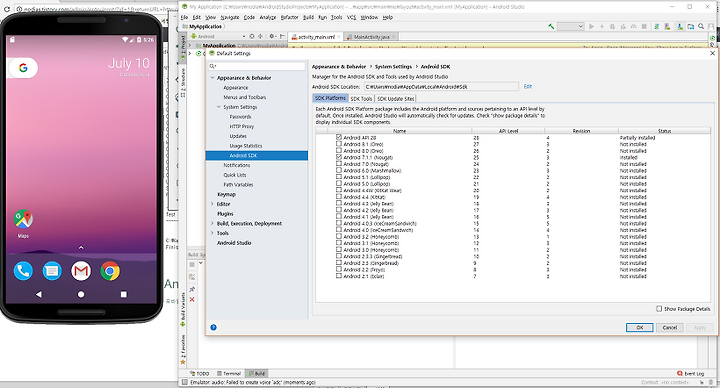Open Messages app on emulator dock
The width and height of the screenshot is (720, 388).
click(52, 271)
